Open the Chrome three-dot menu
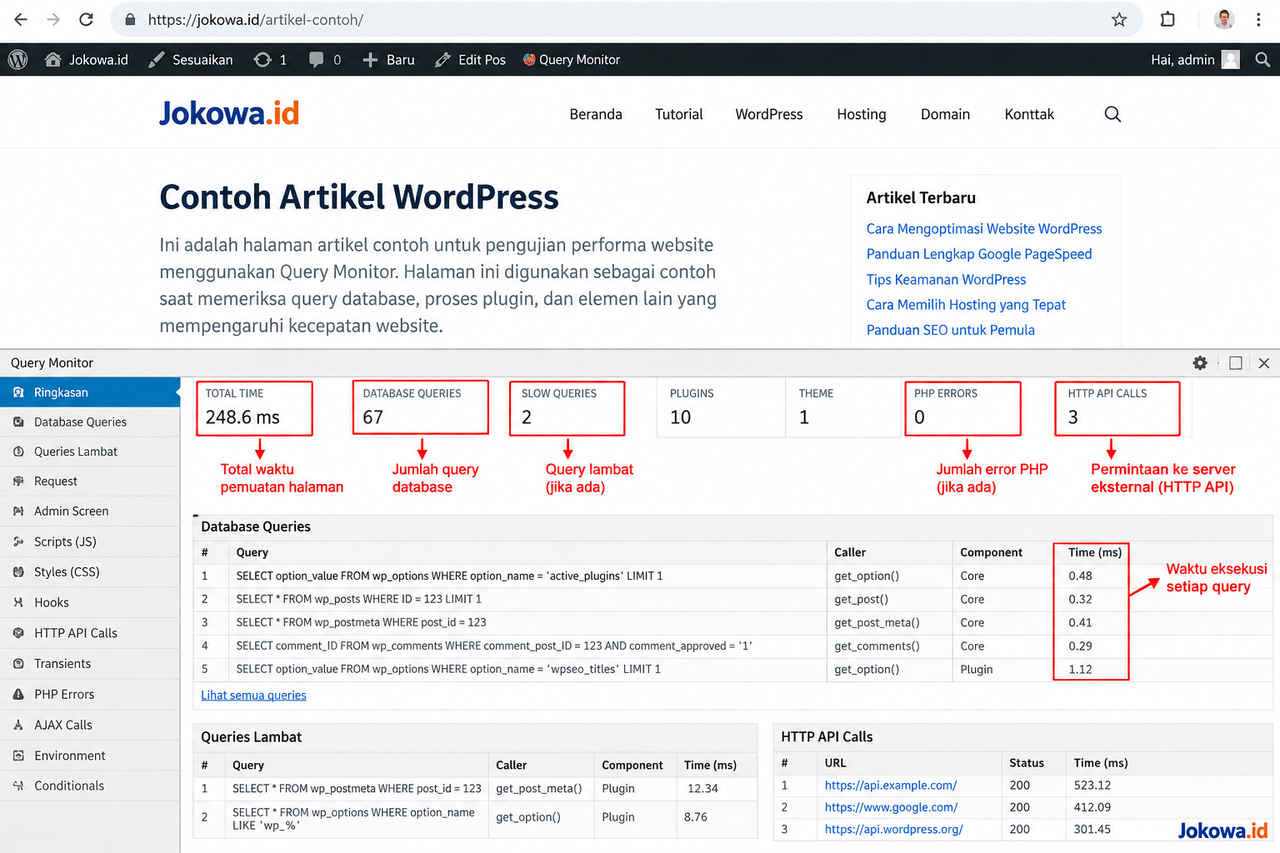This screenshot has height=853, width=1280. pyautogui.click(x=1258, y=20)
